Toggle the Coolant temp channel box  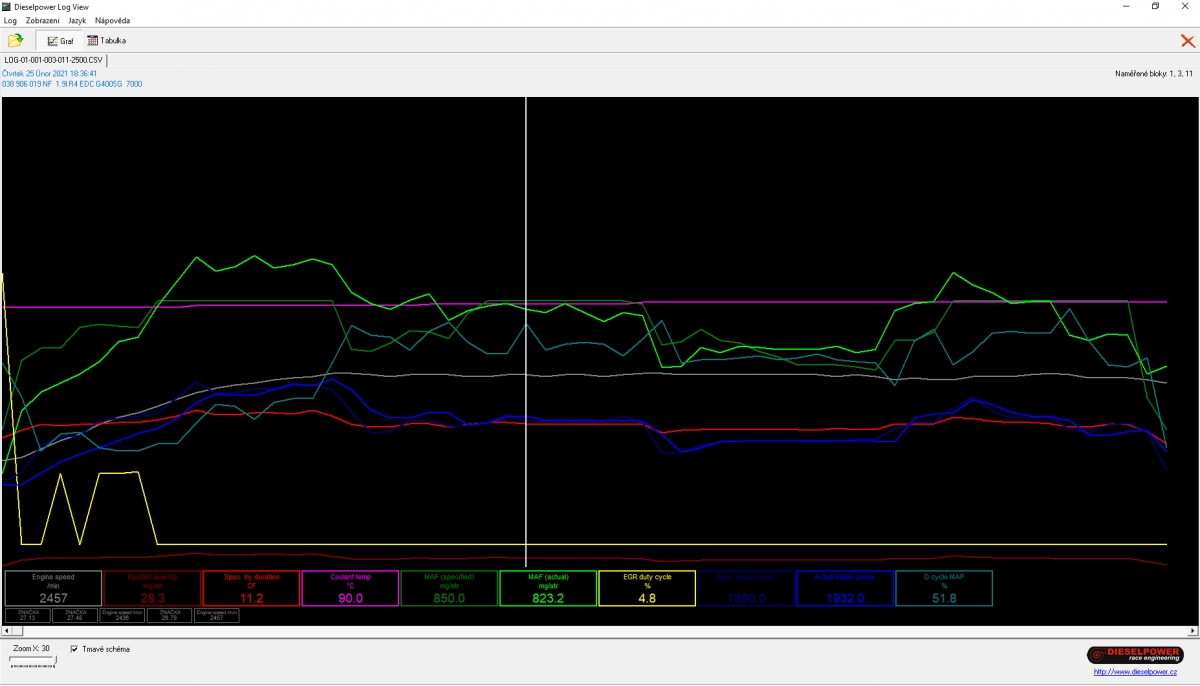coord(350,588)
